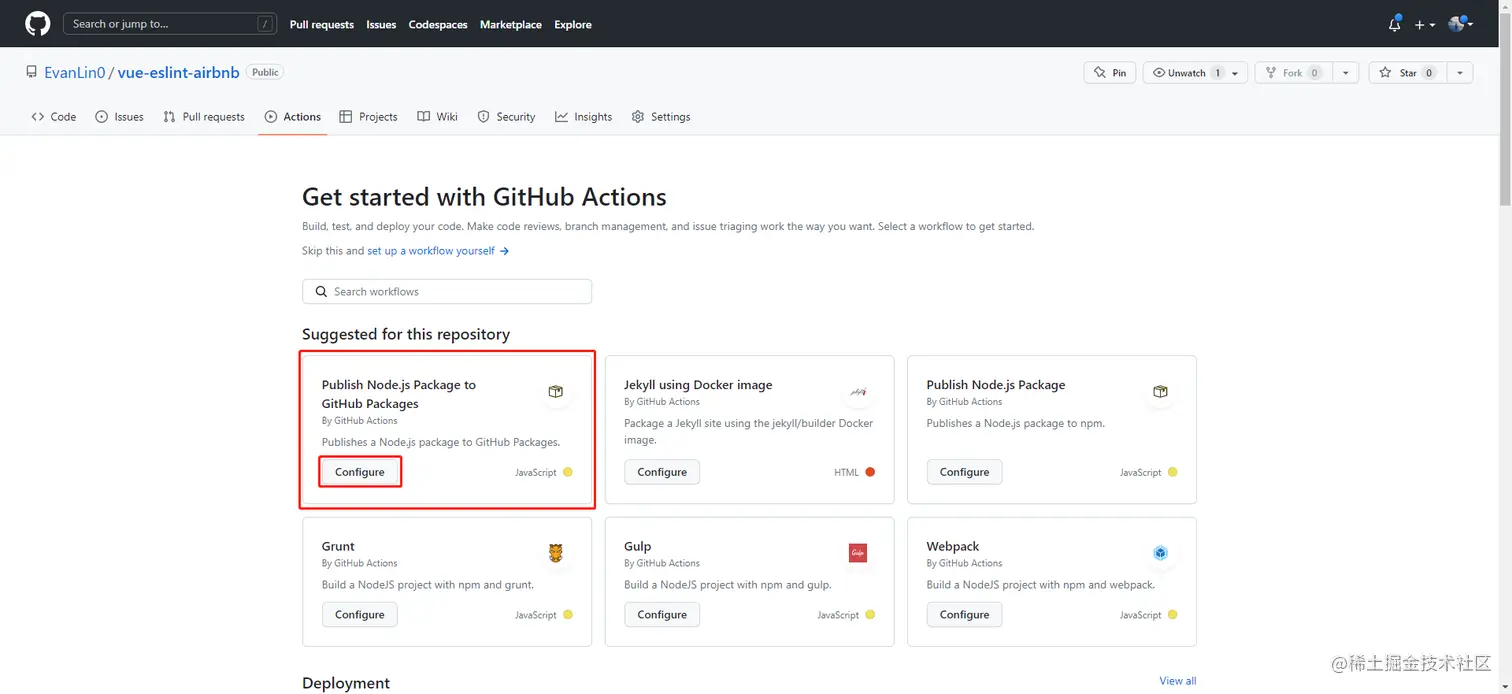Open the Fork options dropdown arrow
The width and height of the screenshot is (1512, 694).
click(x=1346, y=73)
